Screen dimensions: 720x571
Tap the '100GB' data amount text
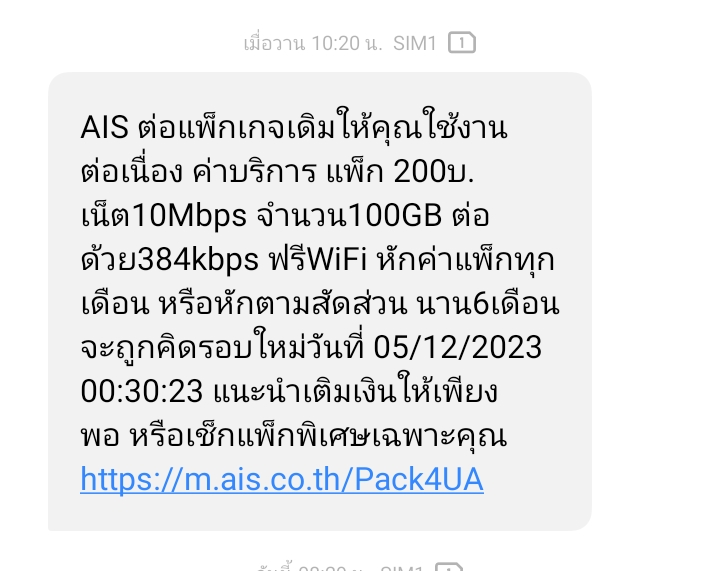click(x=395, y=215)
